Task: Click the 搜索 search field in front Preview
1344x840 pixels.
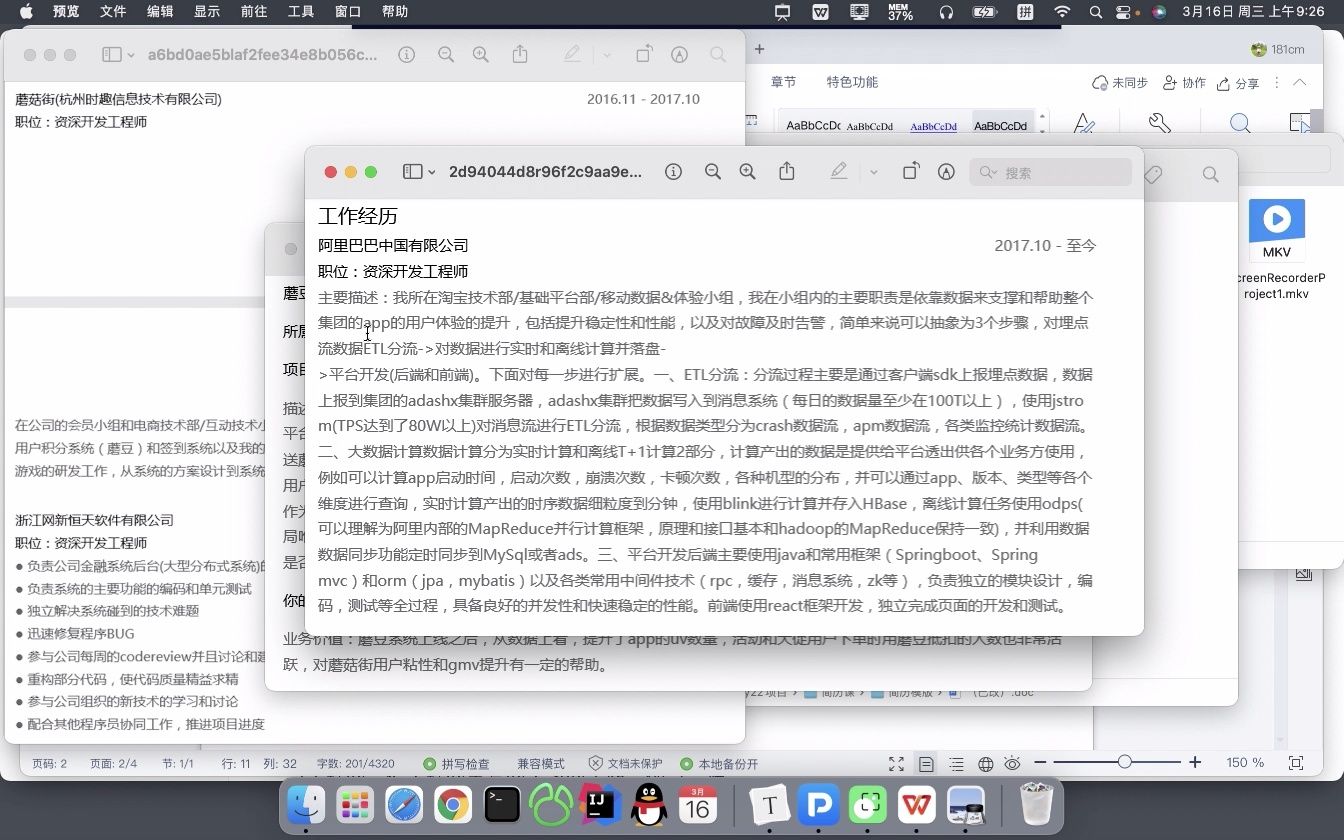Action: click(x=1050, y=172)
